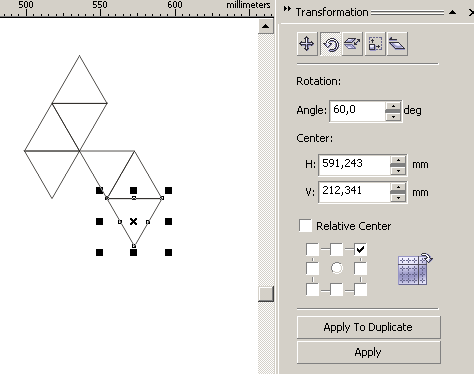Select the Rotate transformation tab
Viewport: 474px width, 374px height.
(330, 44)
